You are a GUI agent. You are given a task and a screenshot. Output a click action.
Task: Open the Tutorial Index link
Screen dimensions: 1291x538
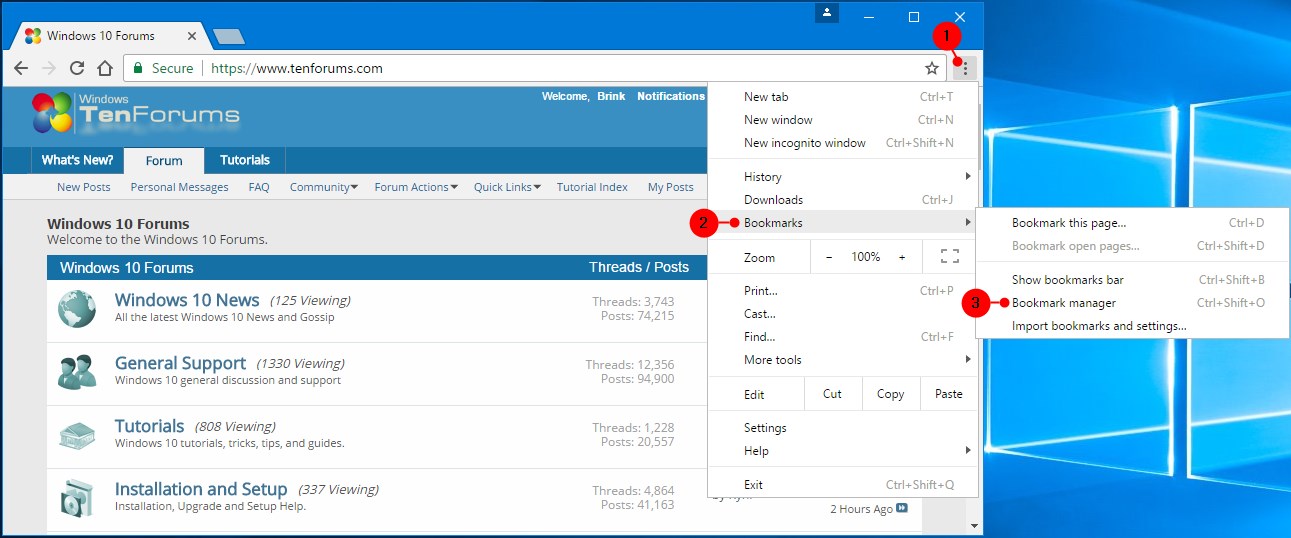(x=592, y=187)
